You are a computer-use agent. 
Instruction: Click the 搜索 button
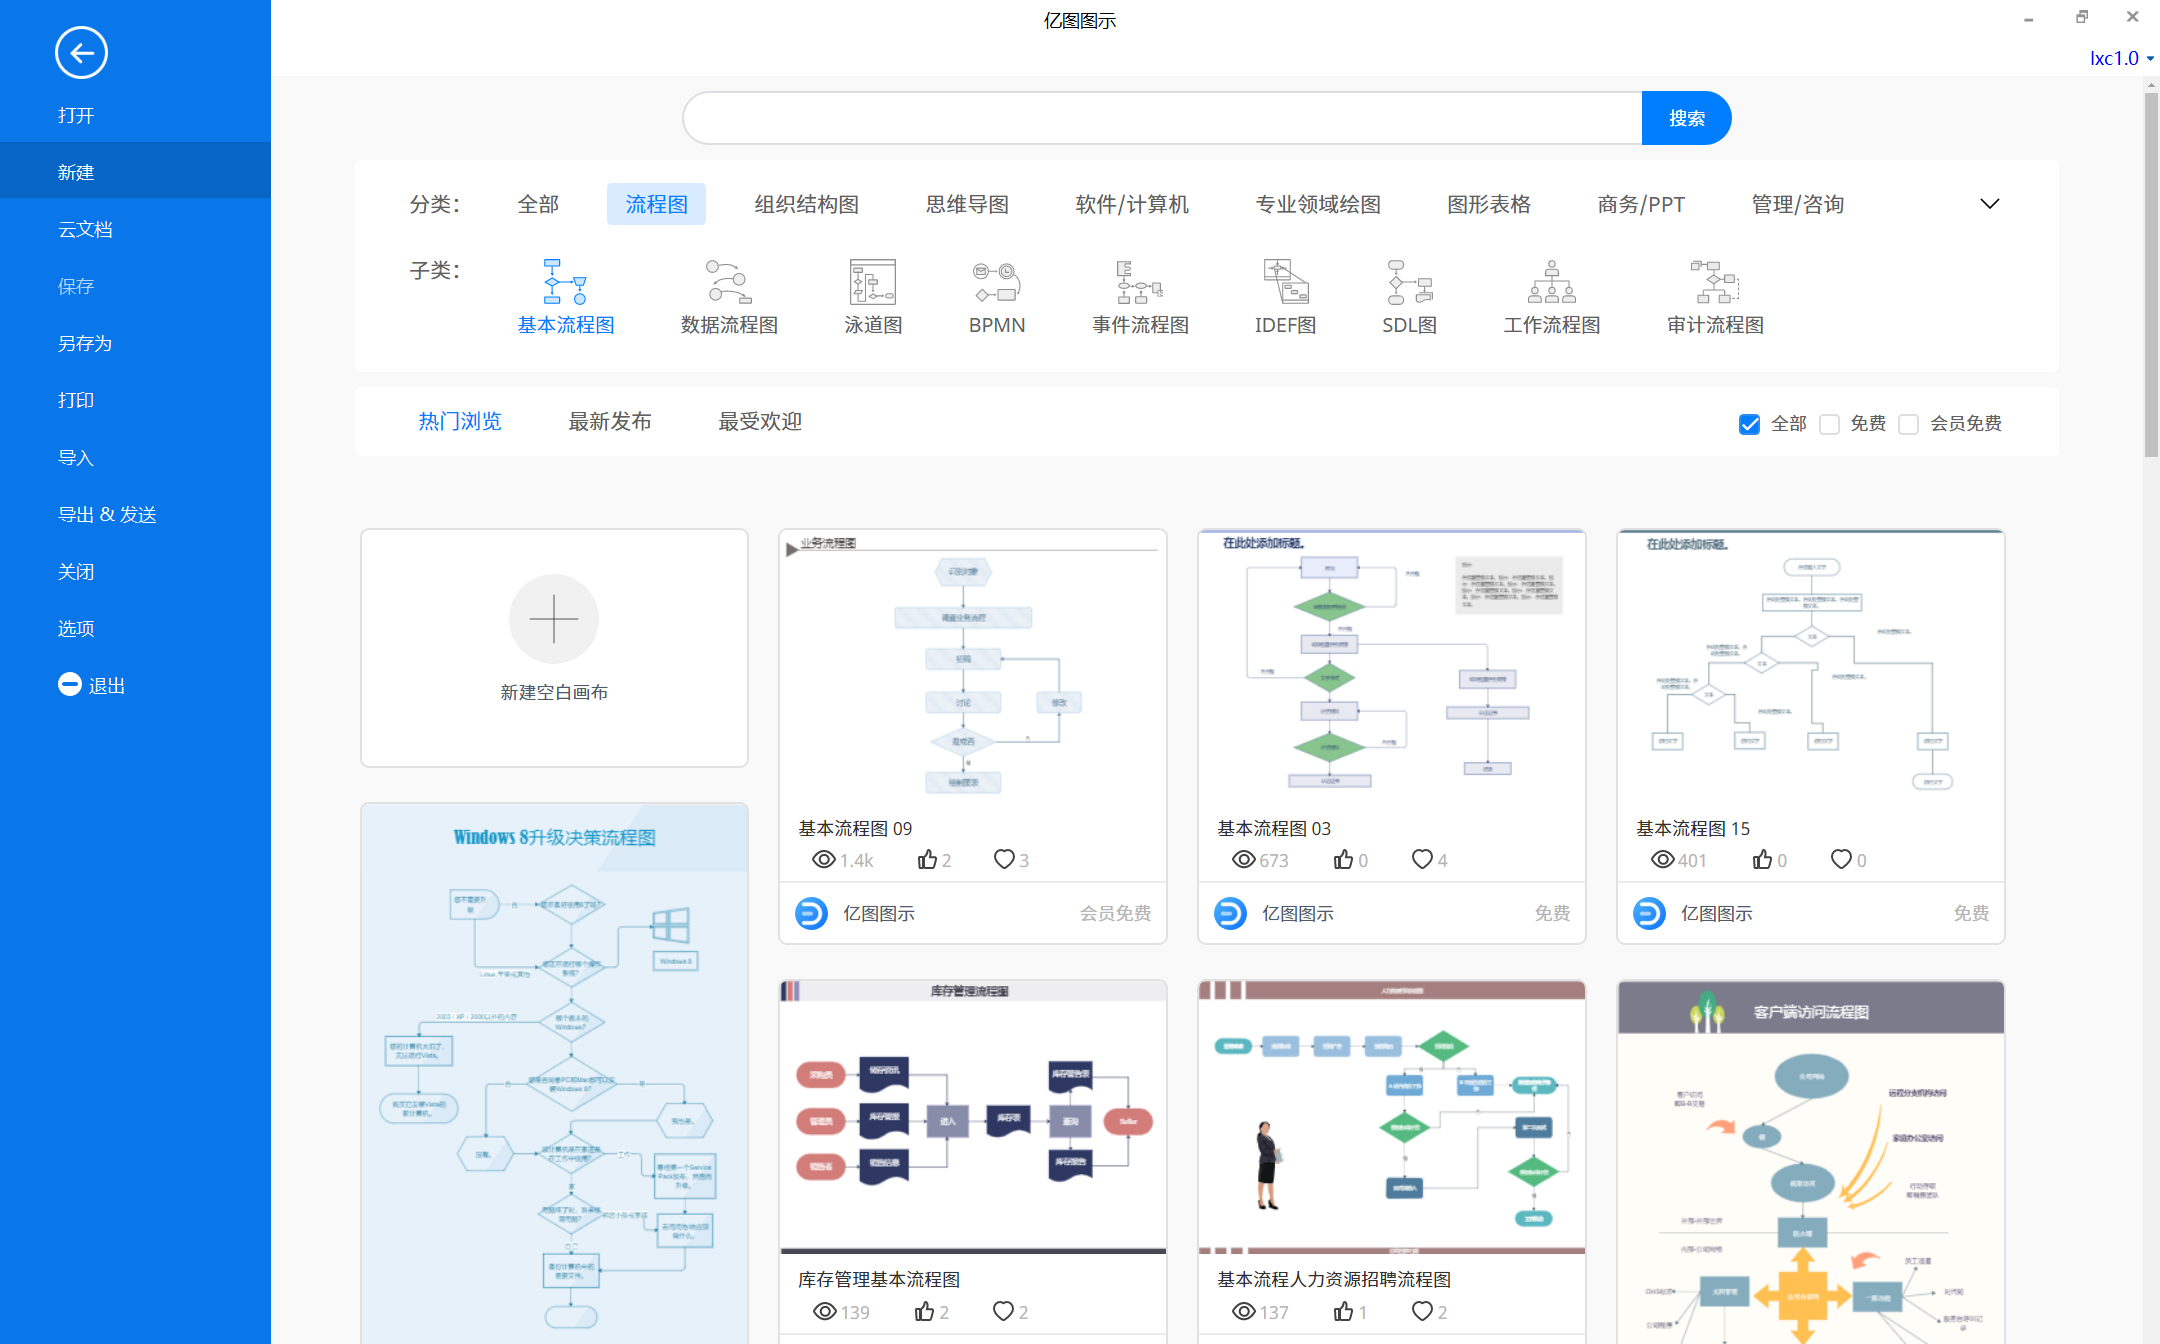tap(1686, 118)
